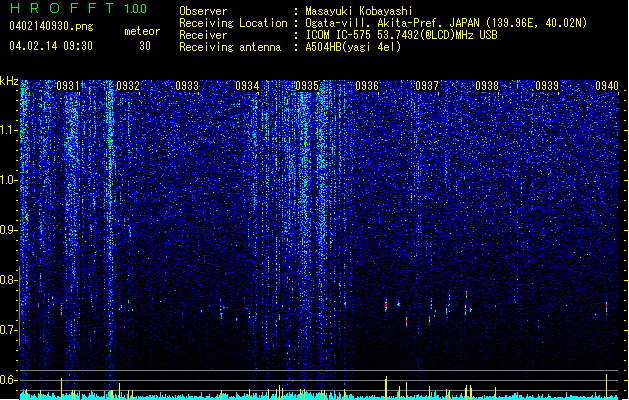The width and height of the screenshot is (629, 400).
Task: Click the version number 1.0.0
Action: (x=135, y=8)
